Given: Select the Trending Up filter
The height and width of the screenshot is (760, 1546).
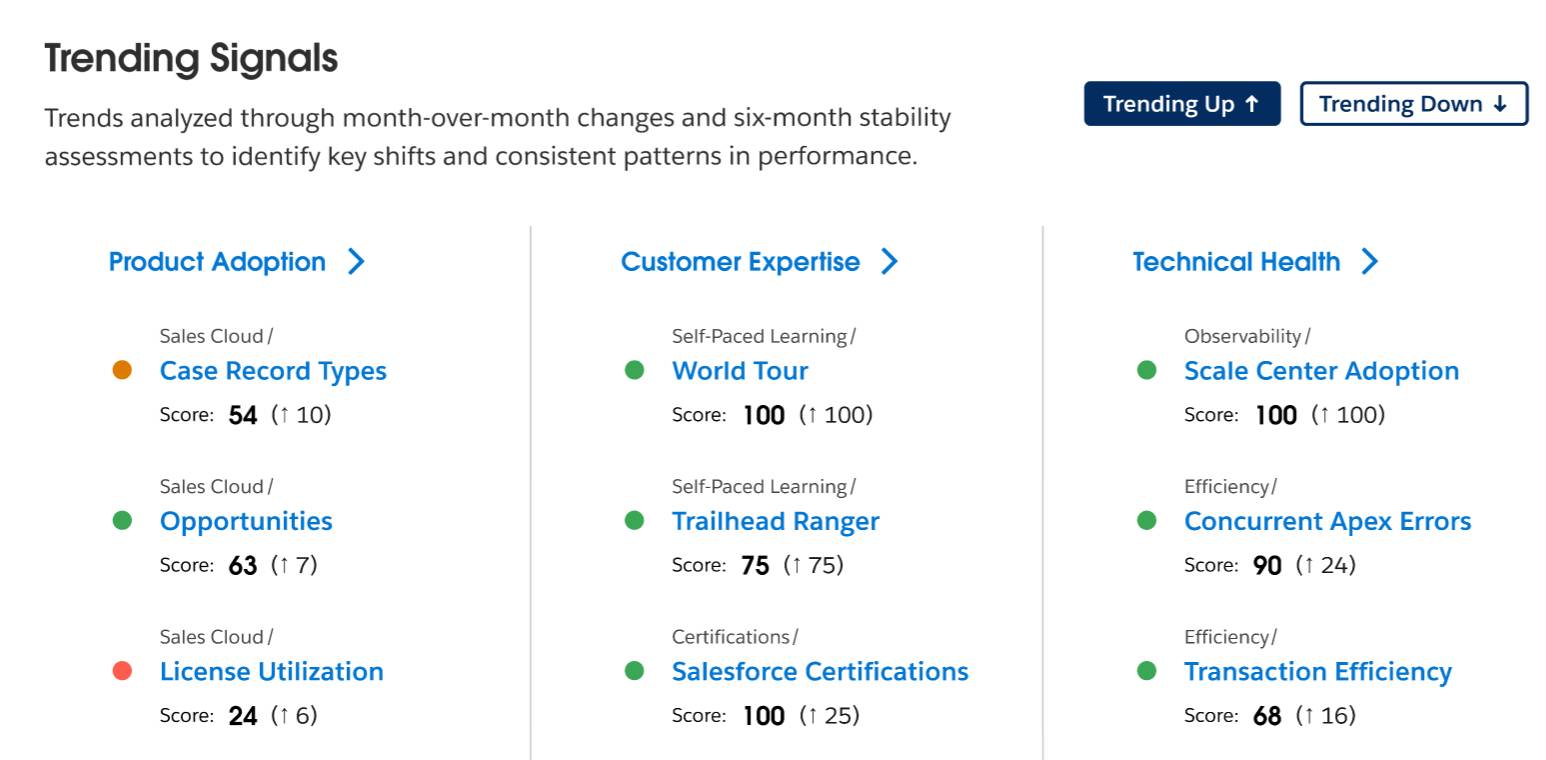Looking at the screenshot, I should (1182, 103).
